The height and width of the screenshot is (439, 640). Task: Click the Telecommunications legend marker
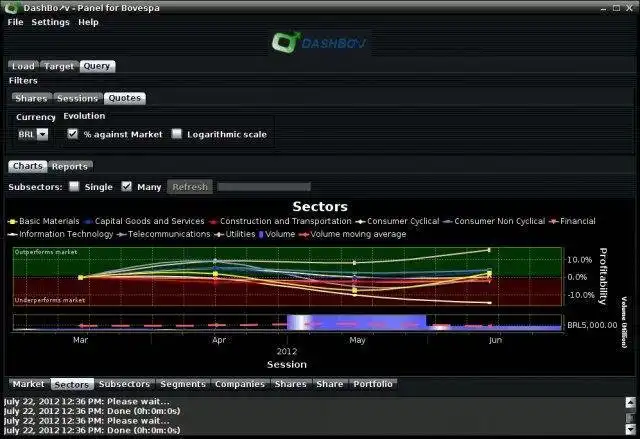(x=121, y=235)
